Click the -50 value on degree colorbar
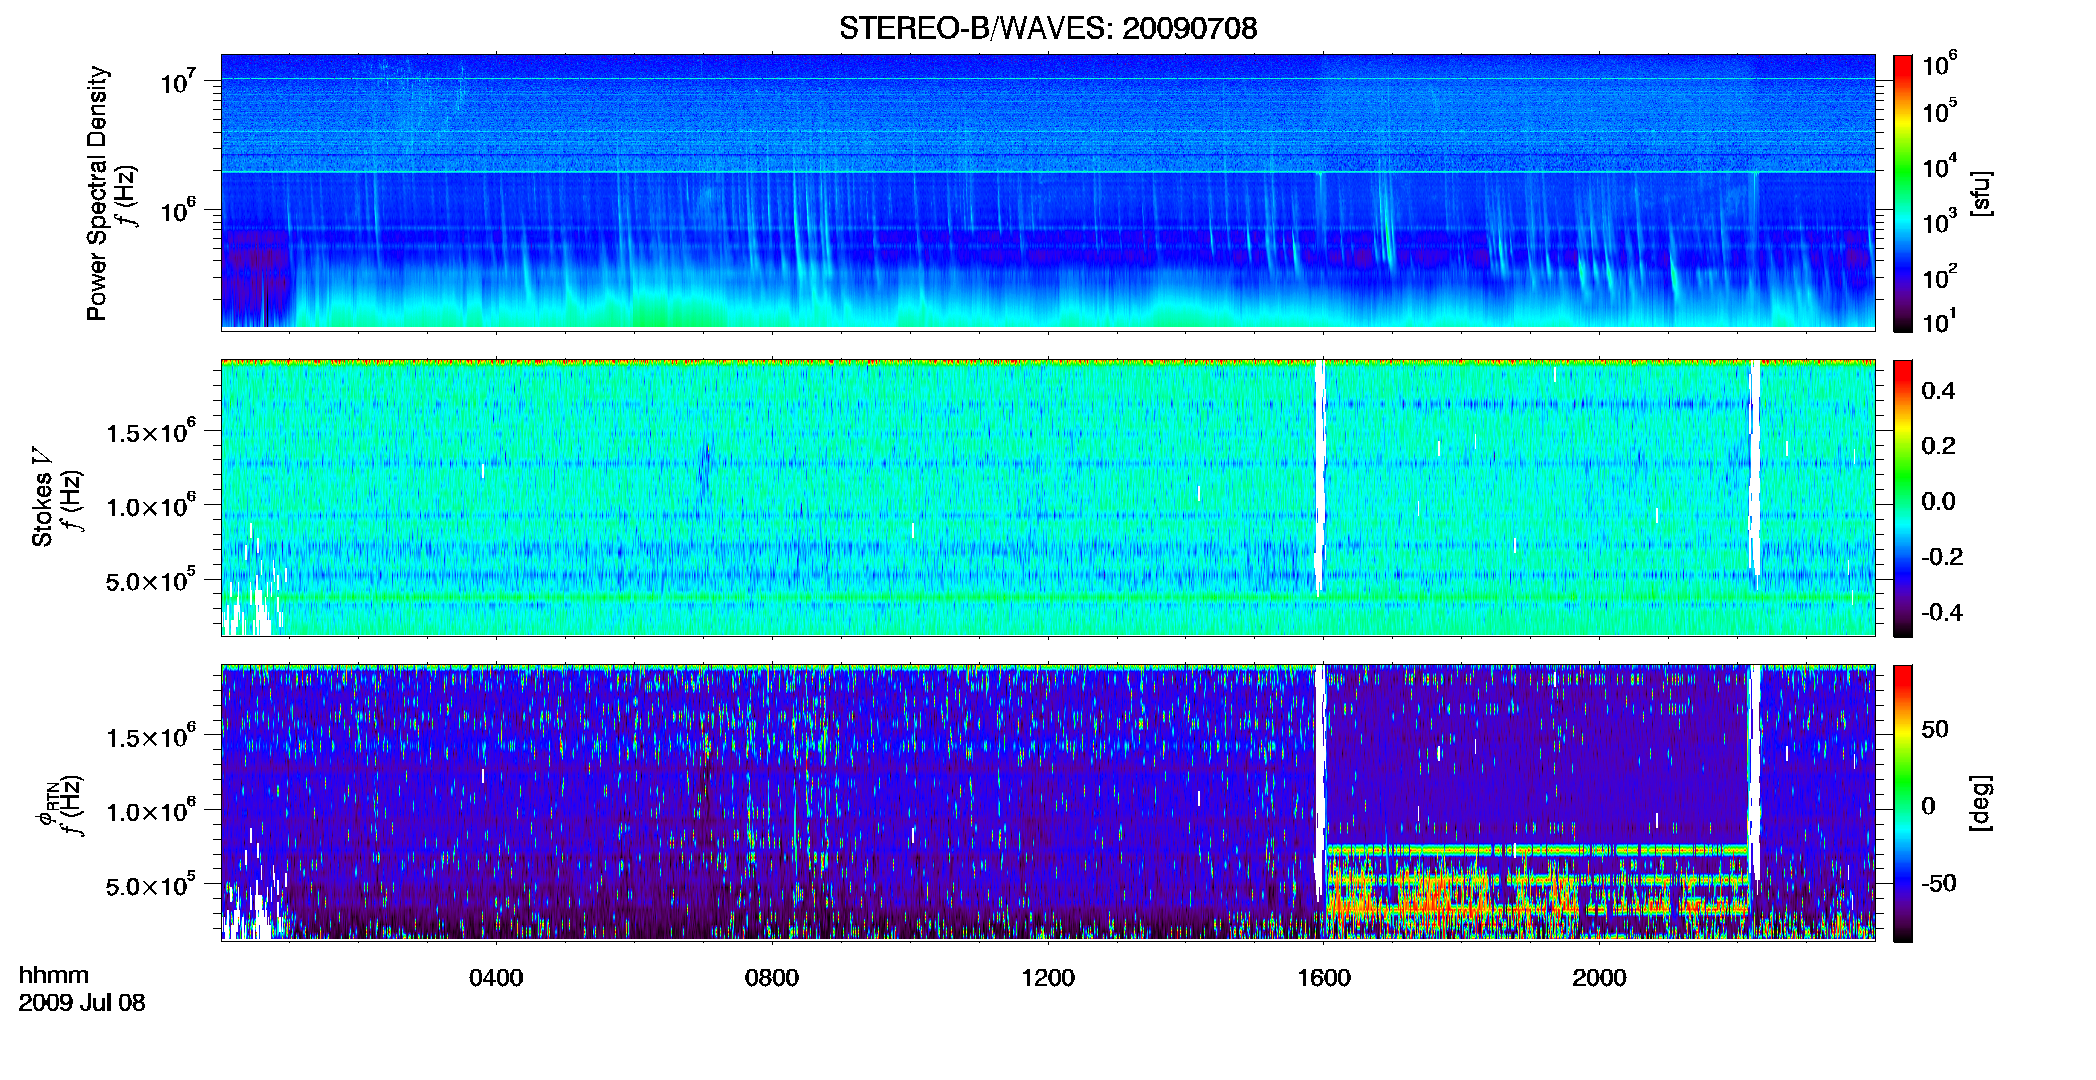Viewport: 2096px width, 1080px height. tap(1939, 884)
